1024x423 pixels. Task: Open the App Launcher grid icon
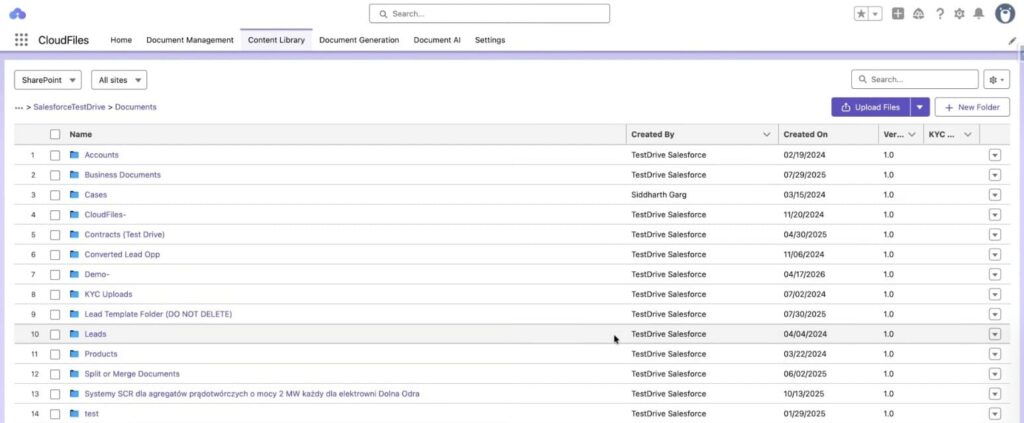pos(22,40)
